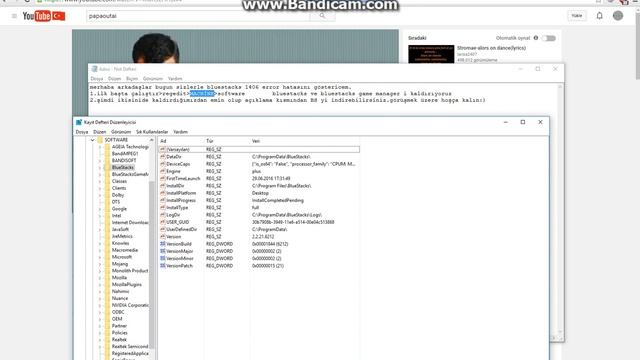Click the string icon beside InstallDir
This screenshot has height=360, width=640.
[x=162, y=186]
